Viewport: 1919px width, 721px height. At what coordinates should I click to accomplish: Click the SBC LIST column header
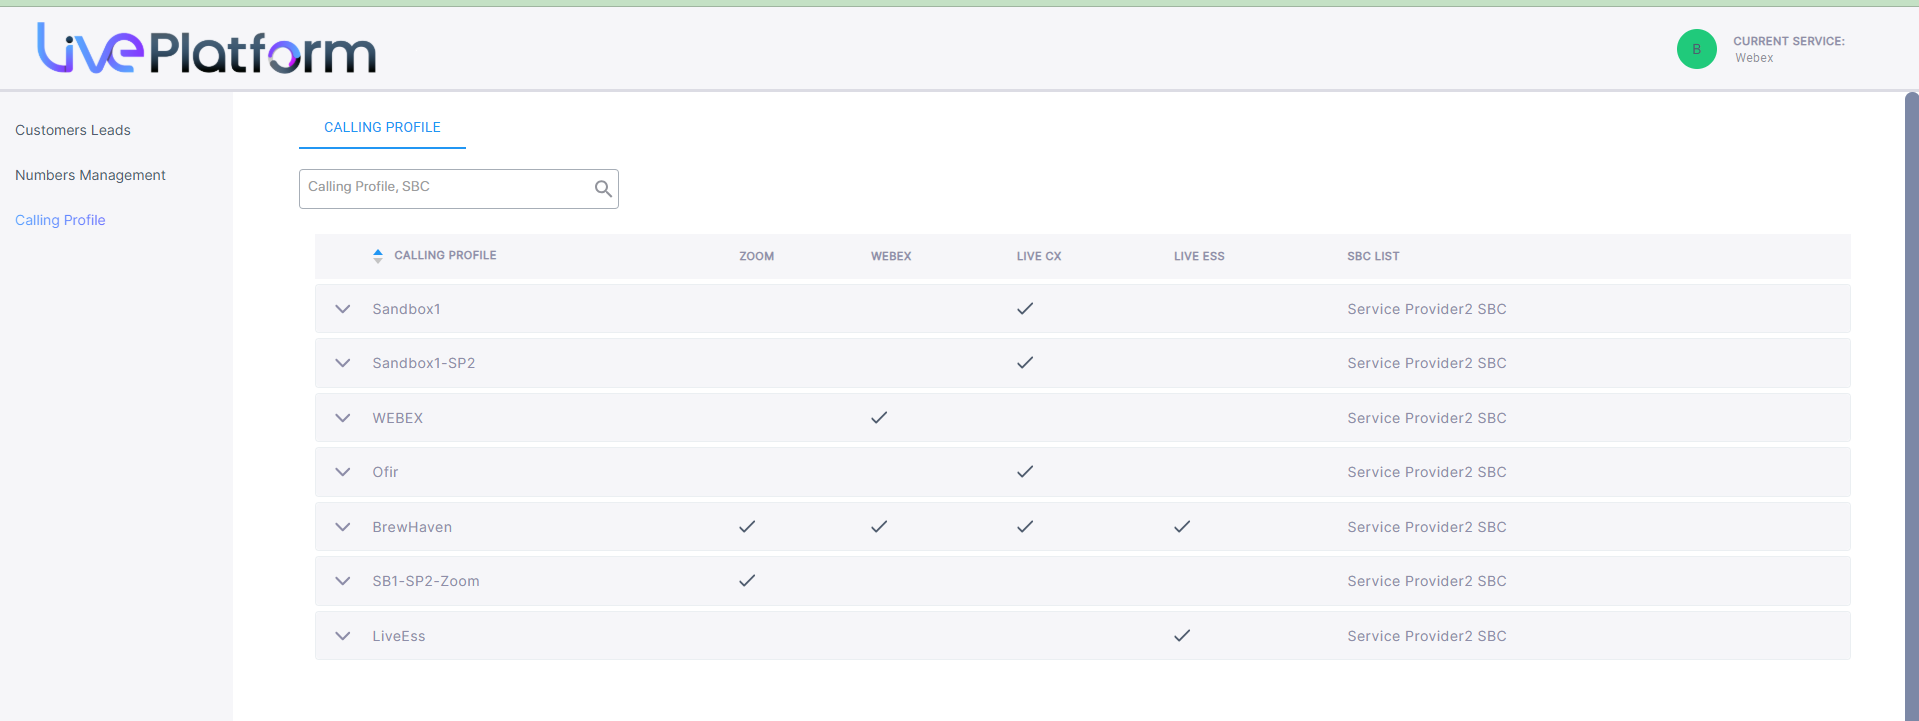[1373, 256]
